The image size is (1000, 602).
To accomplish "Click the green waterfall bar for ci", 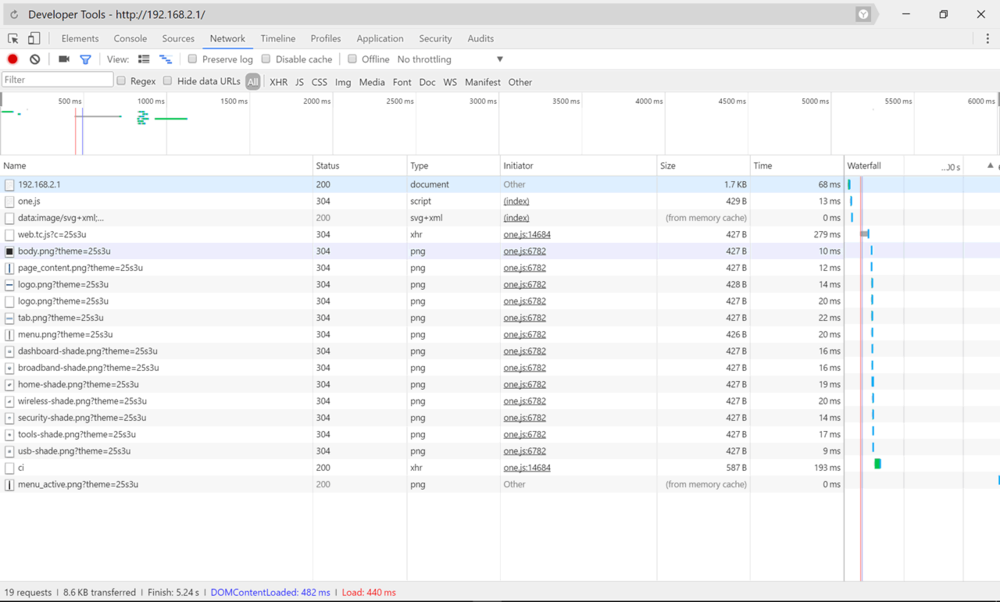I will (x=878, y=464).
